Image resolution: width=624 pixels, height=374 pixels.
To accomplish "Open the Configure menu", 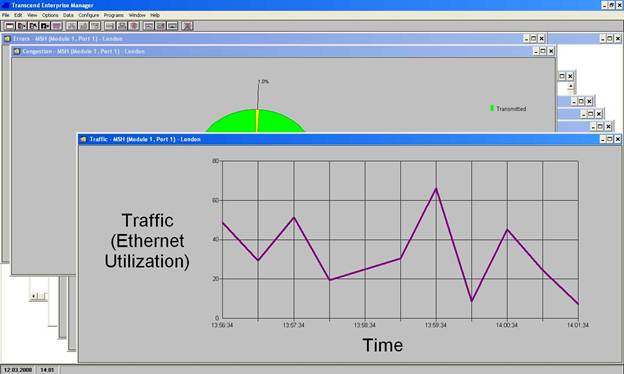I will (89, 15).
